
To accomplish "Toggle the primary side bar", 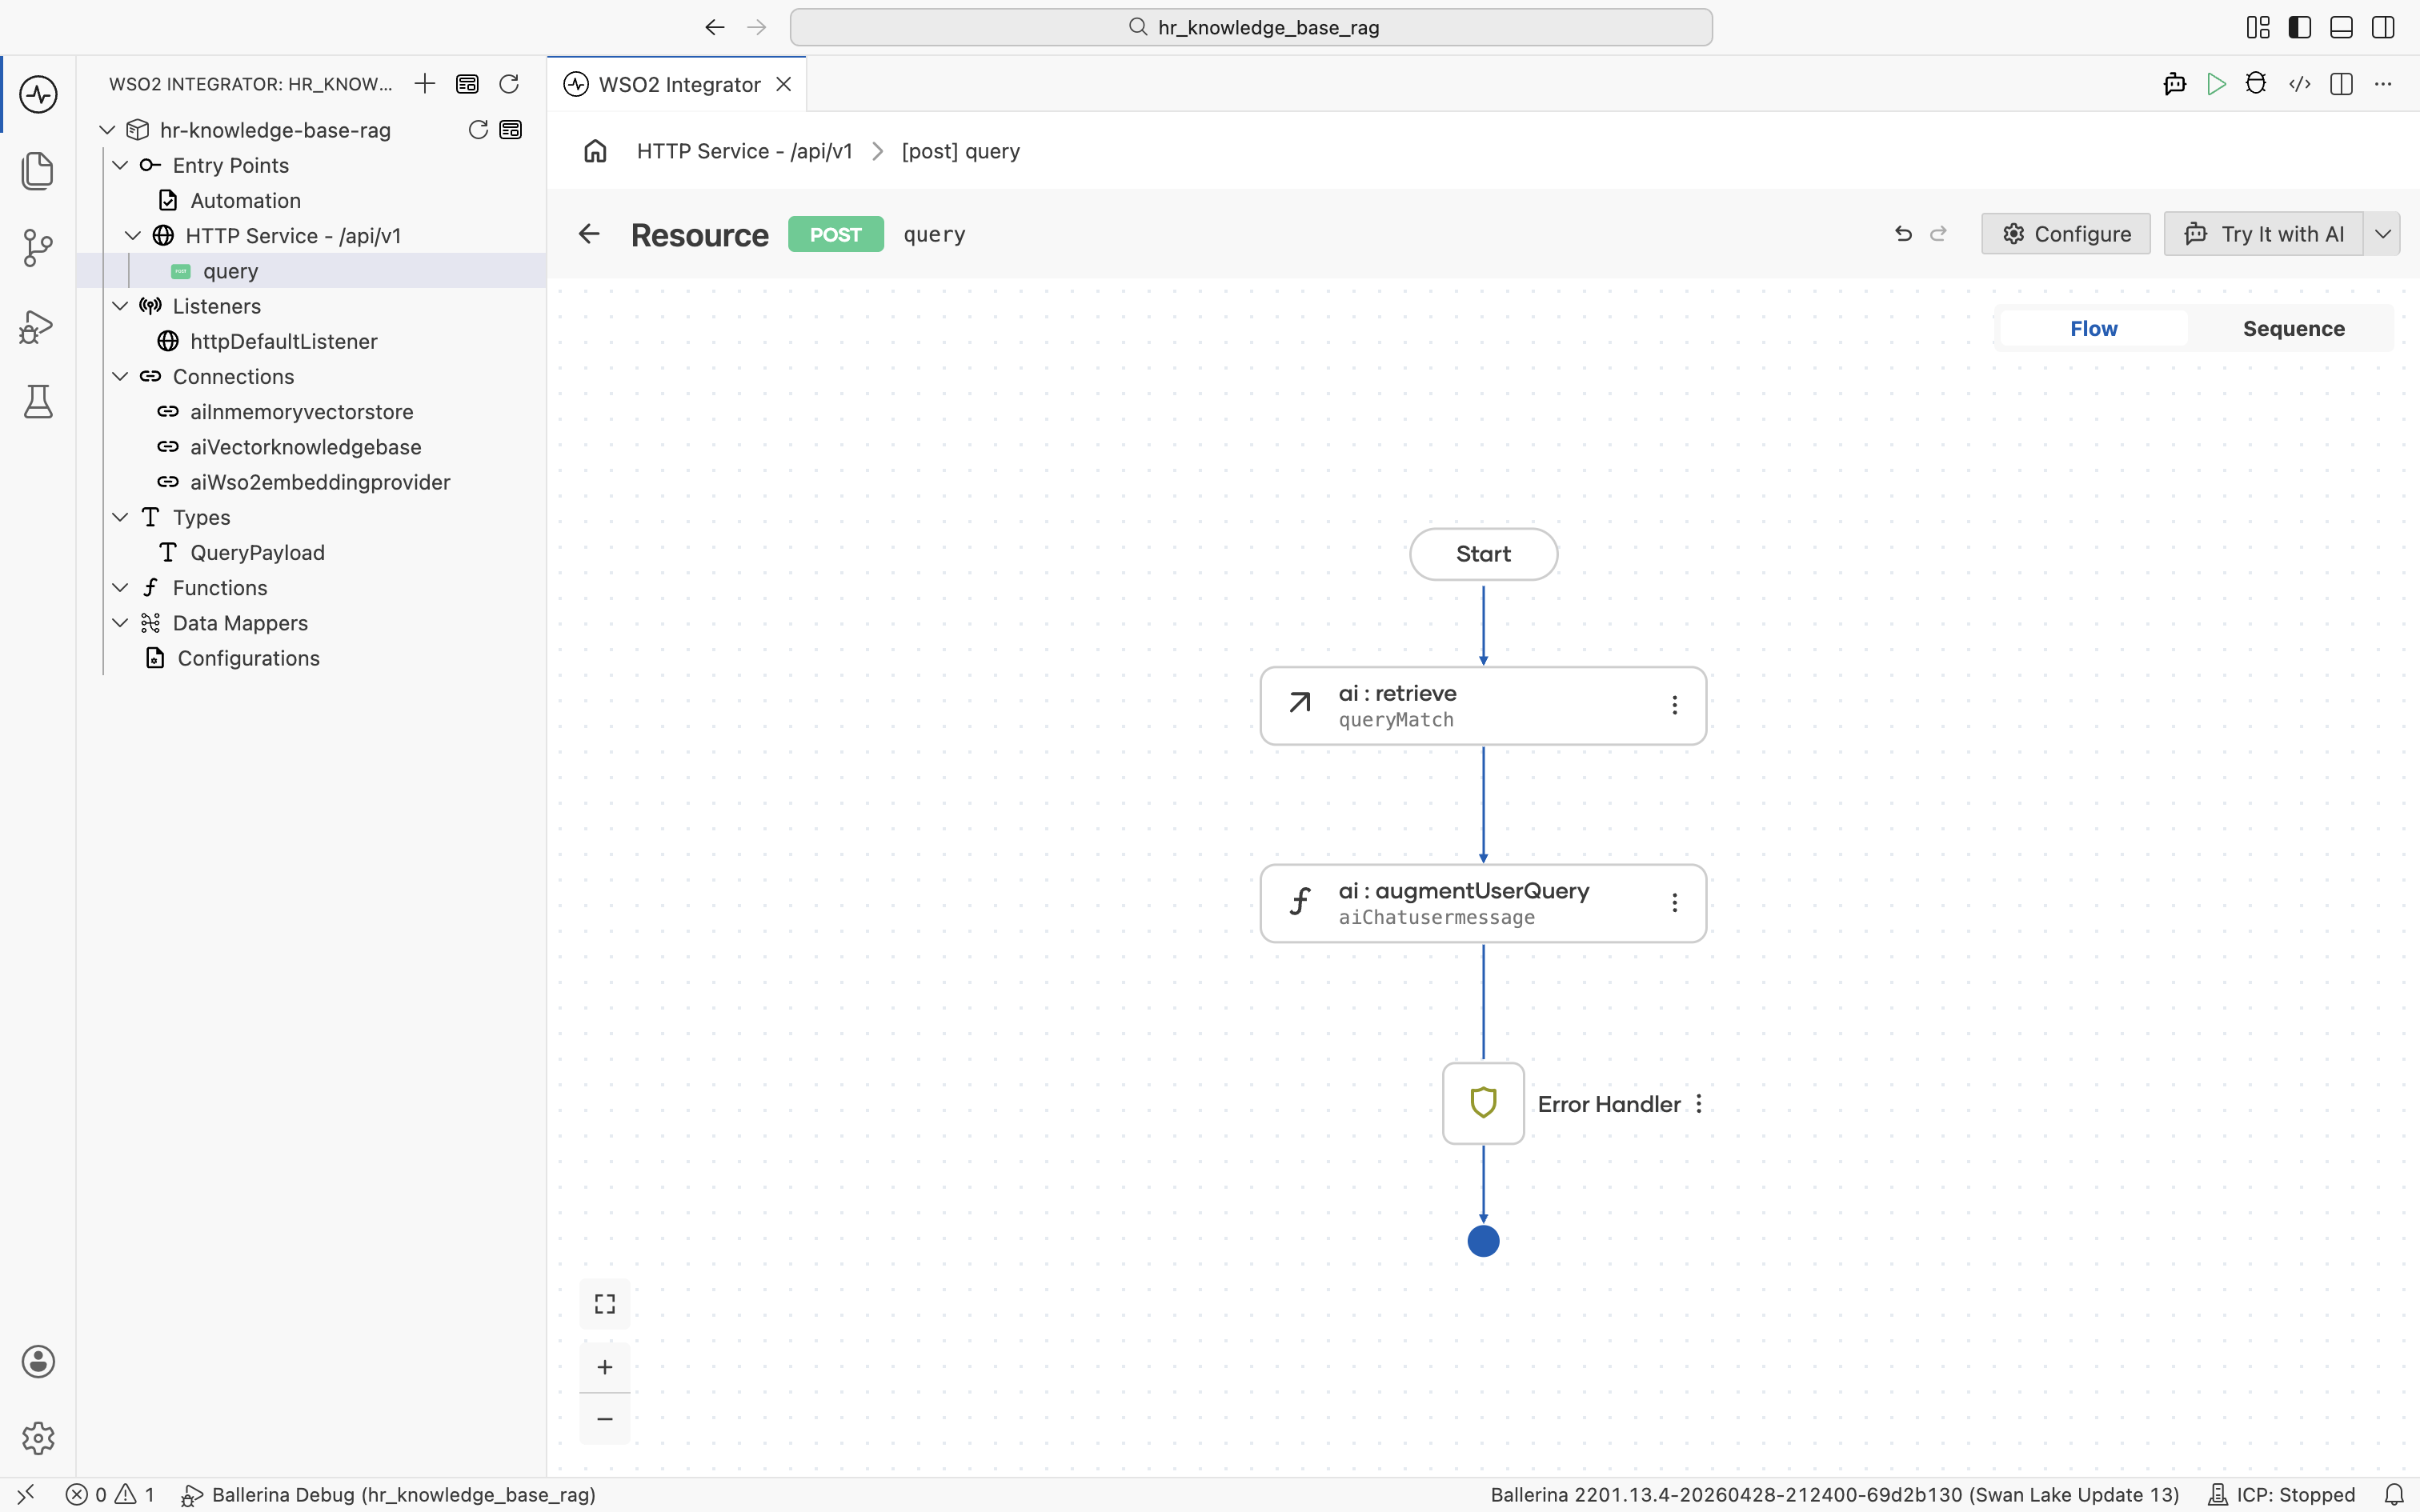I will 2300,27.
